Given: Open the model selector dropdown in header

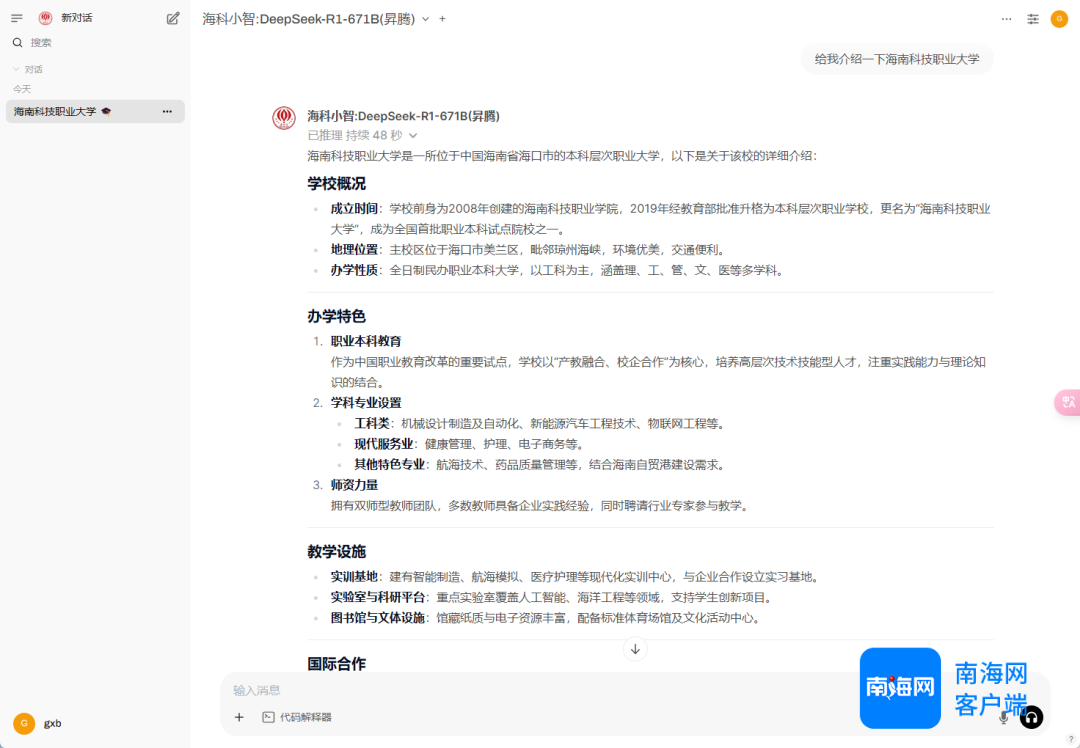Looking at the screenshot, I should pos(315,19).
